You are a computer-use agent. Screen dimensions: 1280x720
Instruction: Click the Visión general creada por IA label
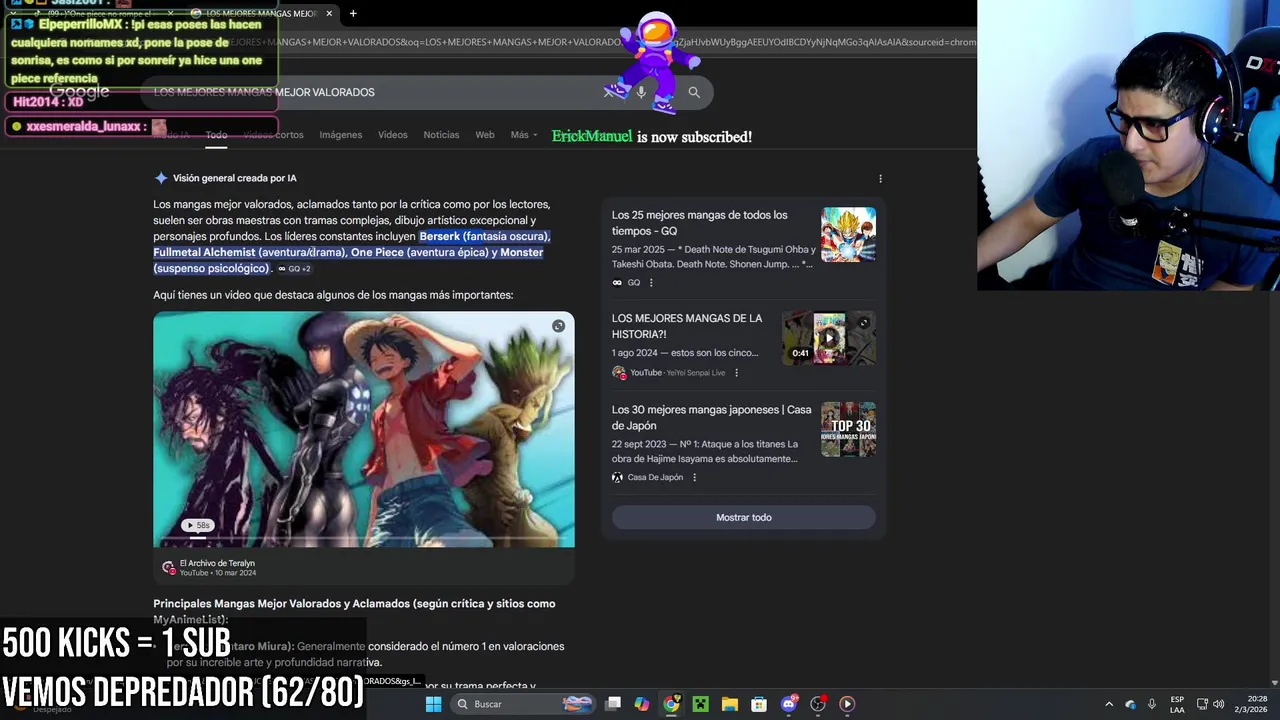(235, 178)
